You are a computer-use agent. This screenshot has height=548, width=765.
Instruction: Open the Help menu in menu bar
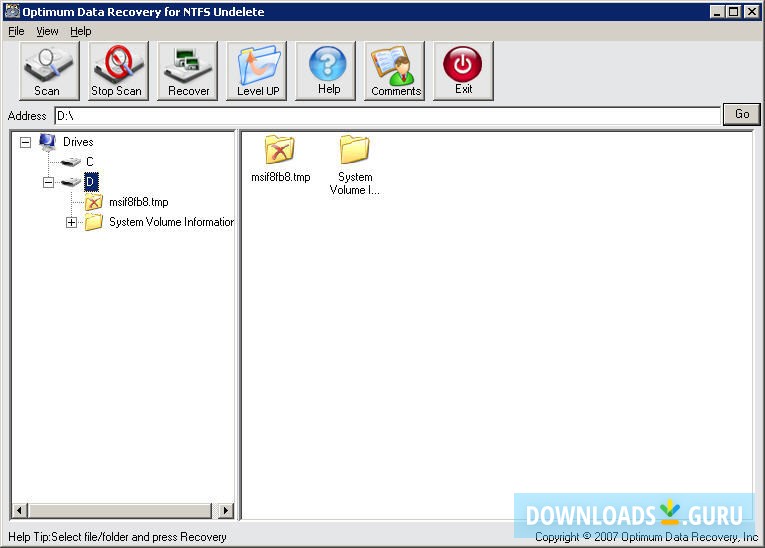click(81, 32)
